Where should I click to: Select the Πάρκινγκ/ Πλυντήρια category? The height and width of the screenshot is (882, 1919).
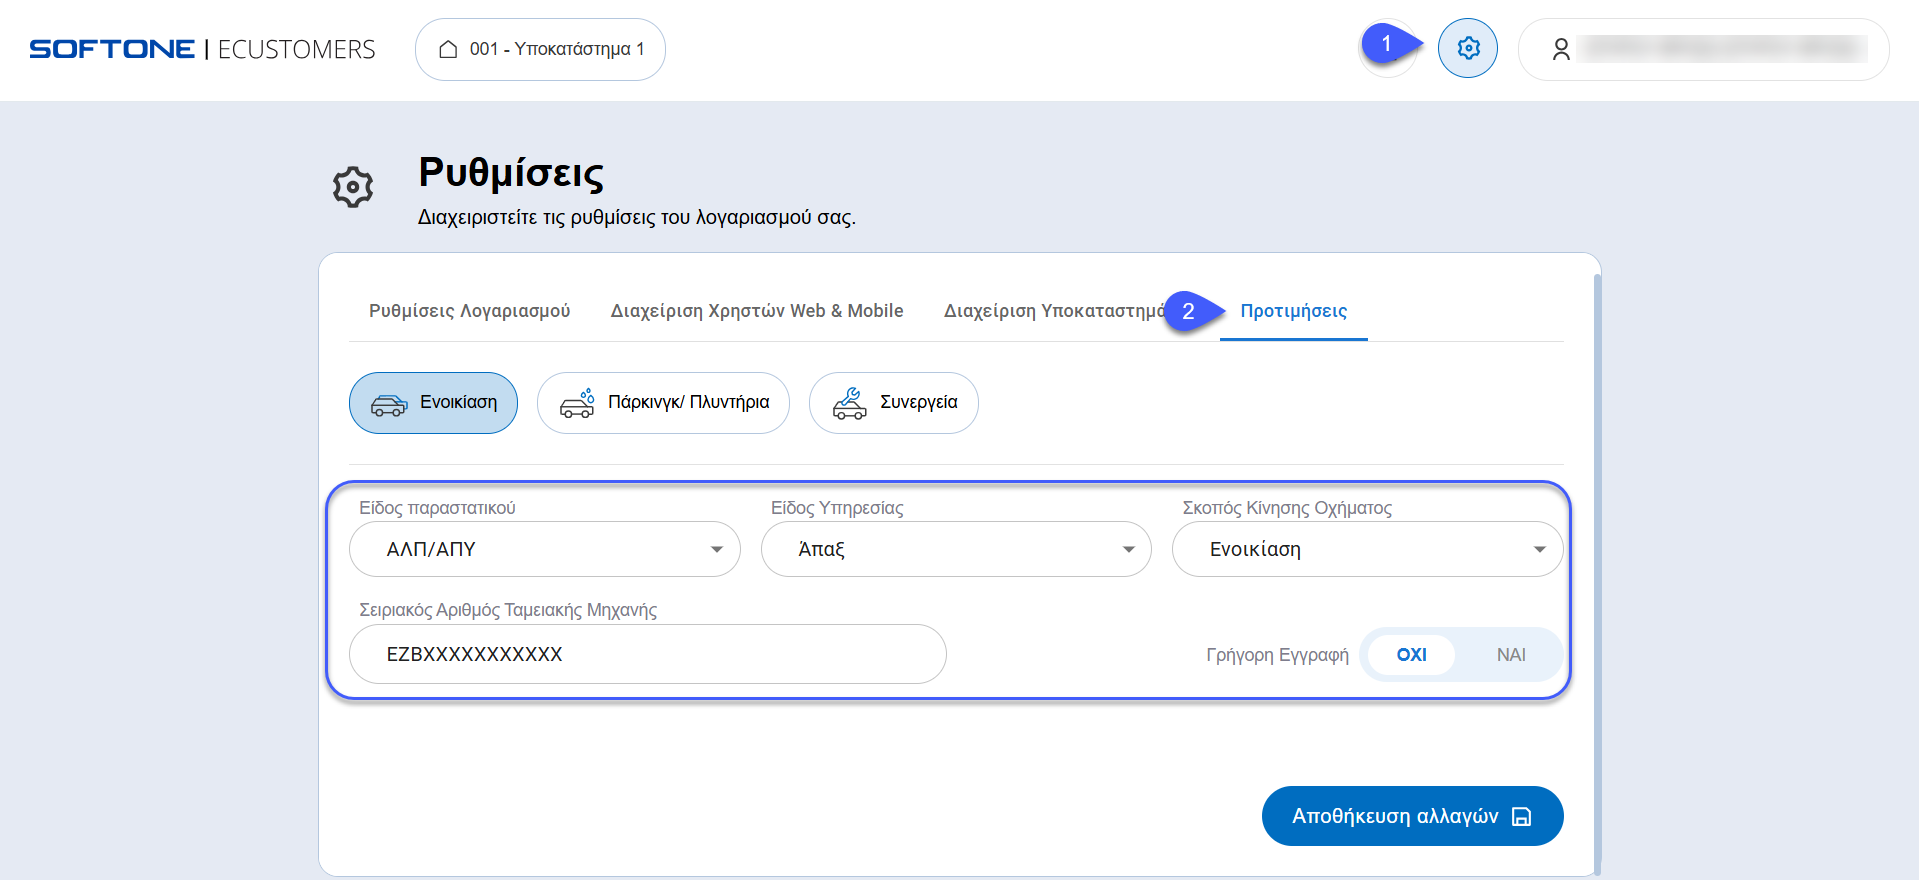click(663, 403)
